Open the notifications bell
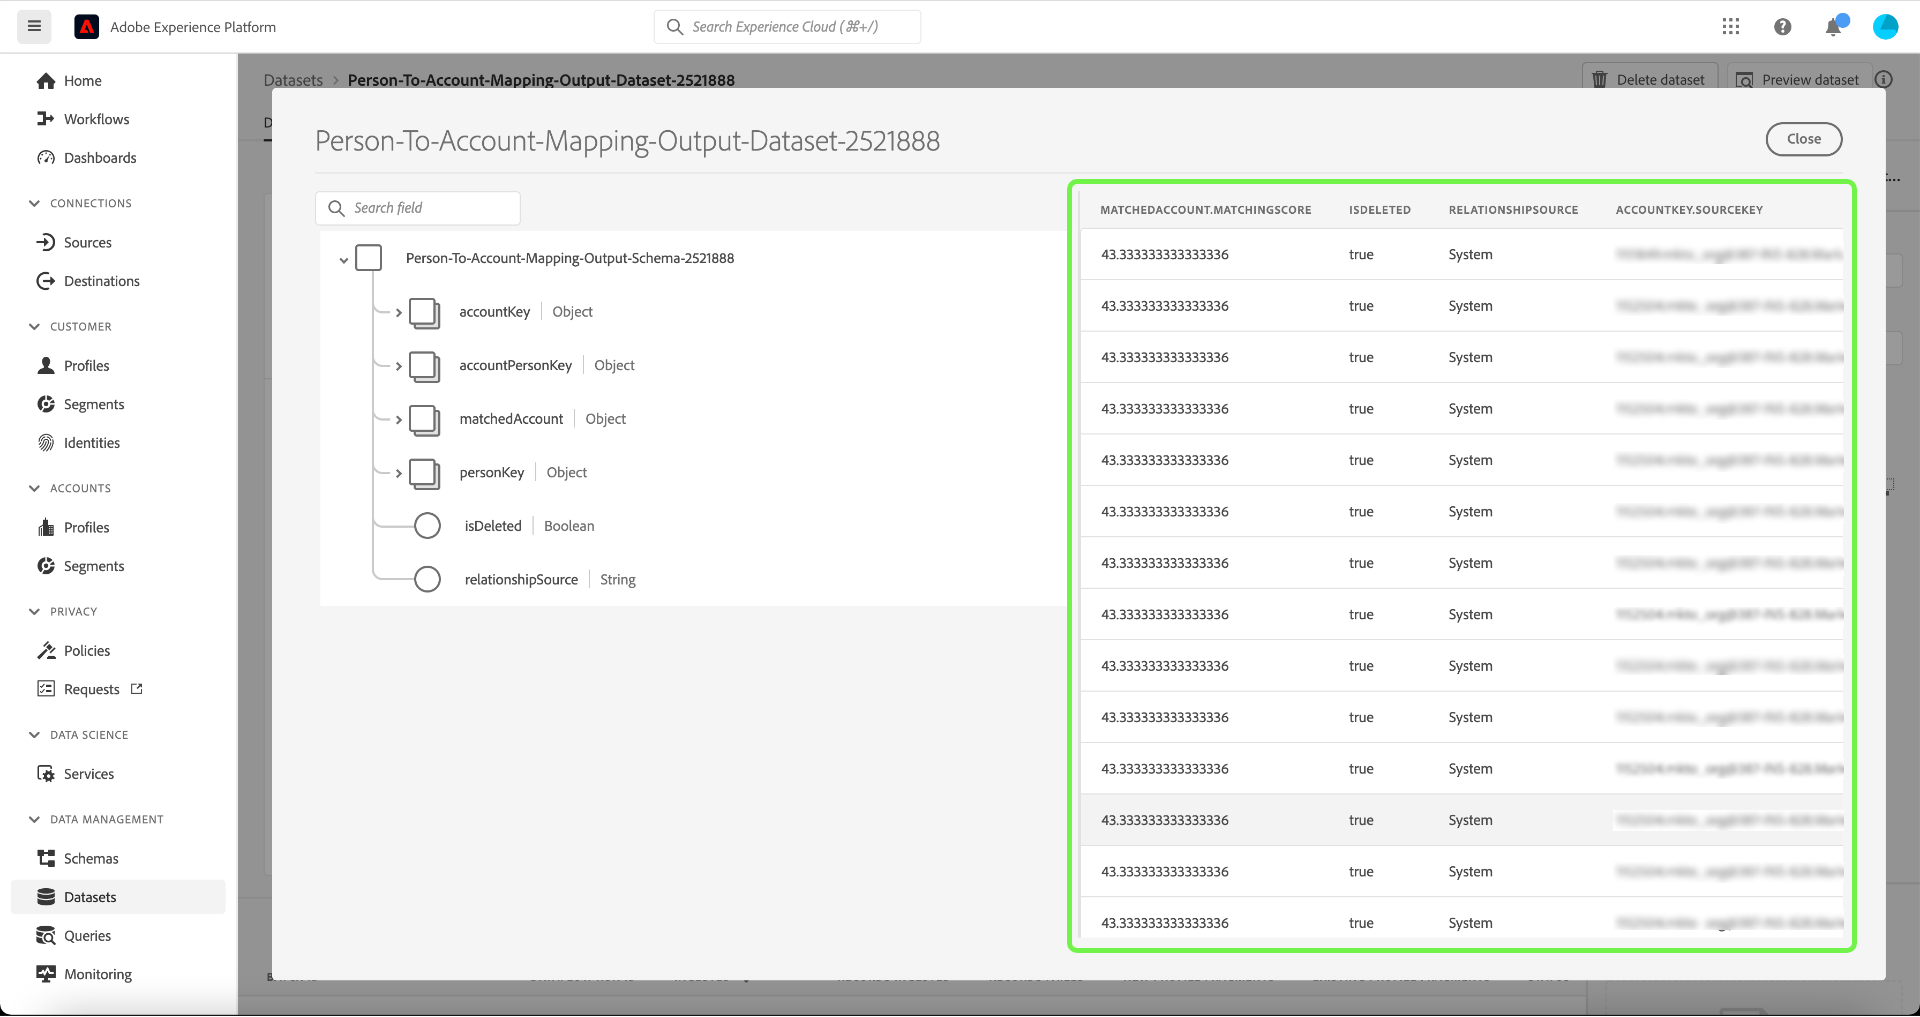Viewport: 1920px width, 1017px height. click(x=1834, y=27)
